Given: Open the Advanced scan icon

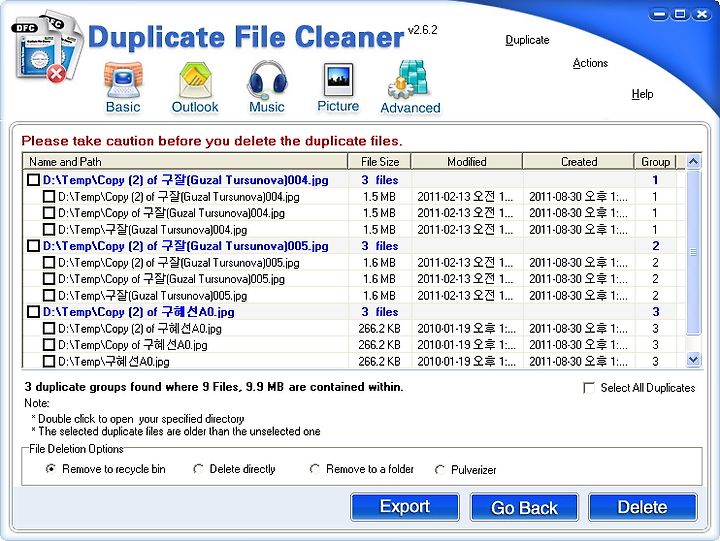Looking at the screenshot, I should (x=410, y=88).
